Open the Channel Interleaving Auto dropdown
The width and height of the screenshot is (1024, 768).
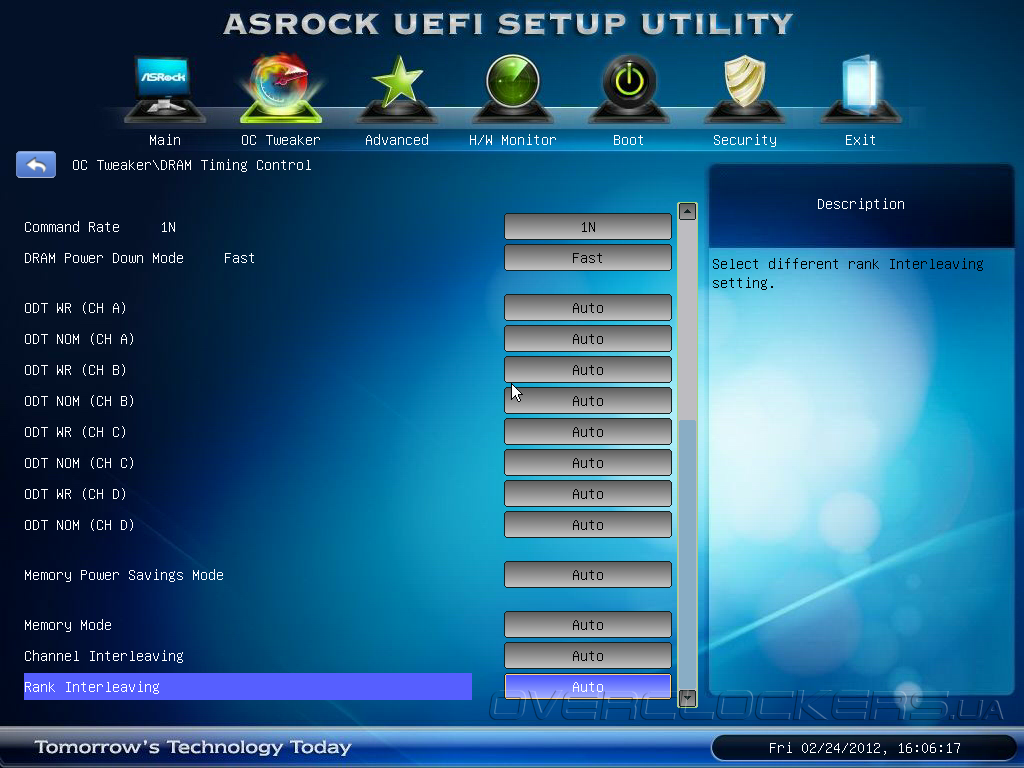[588, 656]
